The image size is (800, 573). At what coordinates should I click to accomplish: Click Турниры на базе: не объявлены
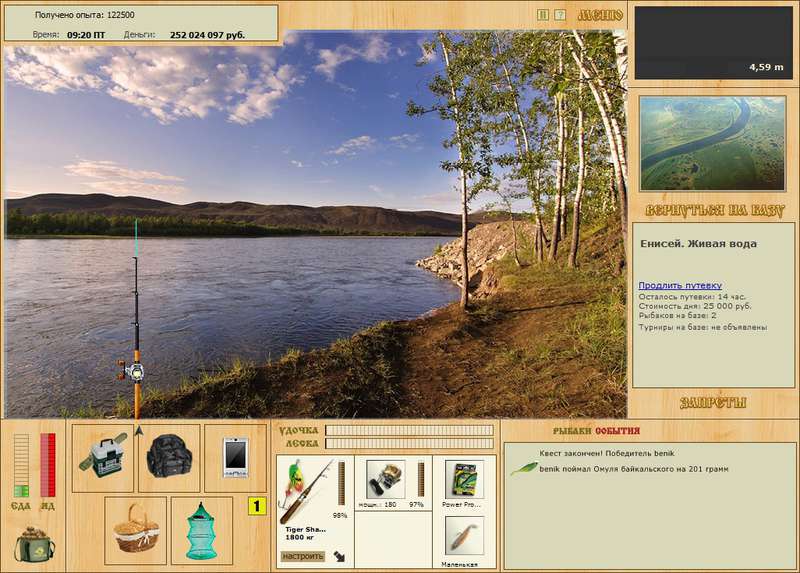click(703, 327)
